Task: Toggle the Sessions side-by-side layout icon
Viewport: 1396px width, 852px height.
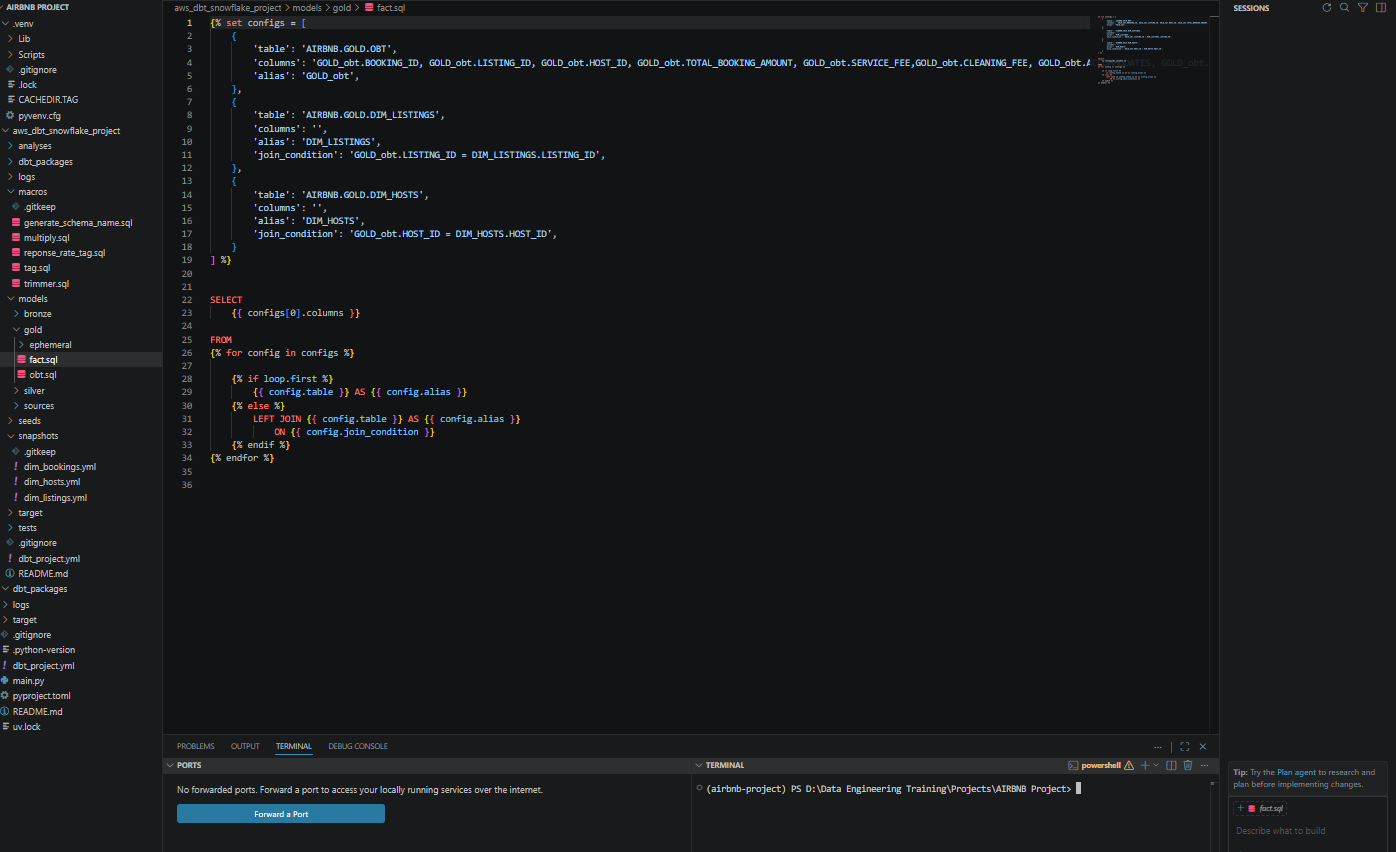Action: 1380,8
